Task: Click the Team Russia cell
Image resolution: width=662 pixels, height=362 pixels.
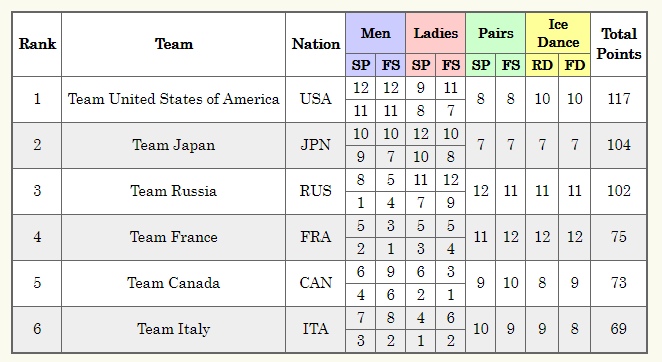Action: (x=174, y=191)
